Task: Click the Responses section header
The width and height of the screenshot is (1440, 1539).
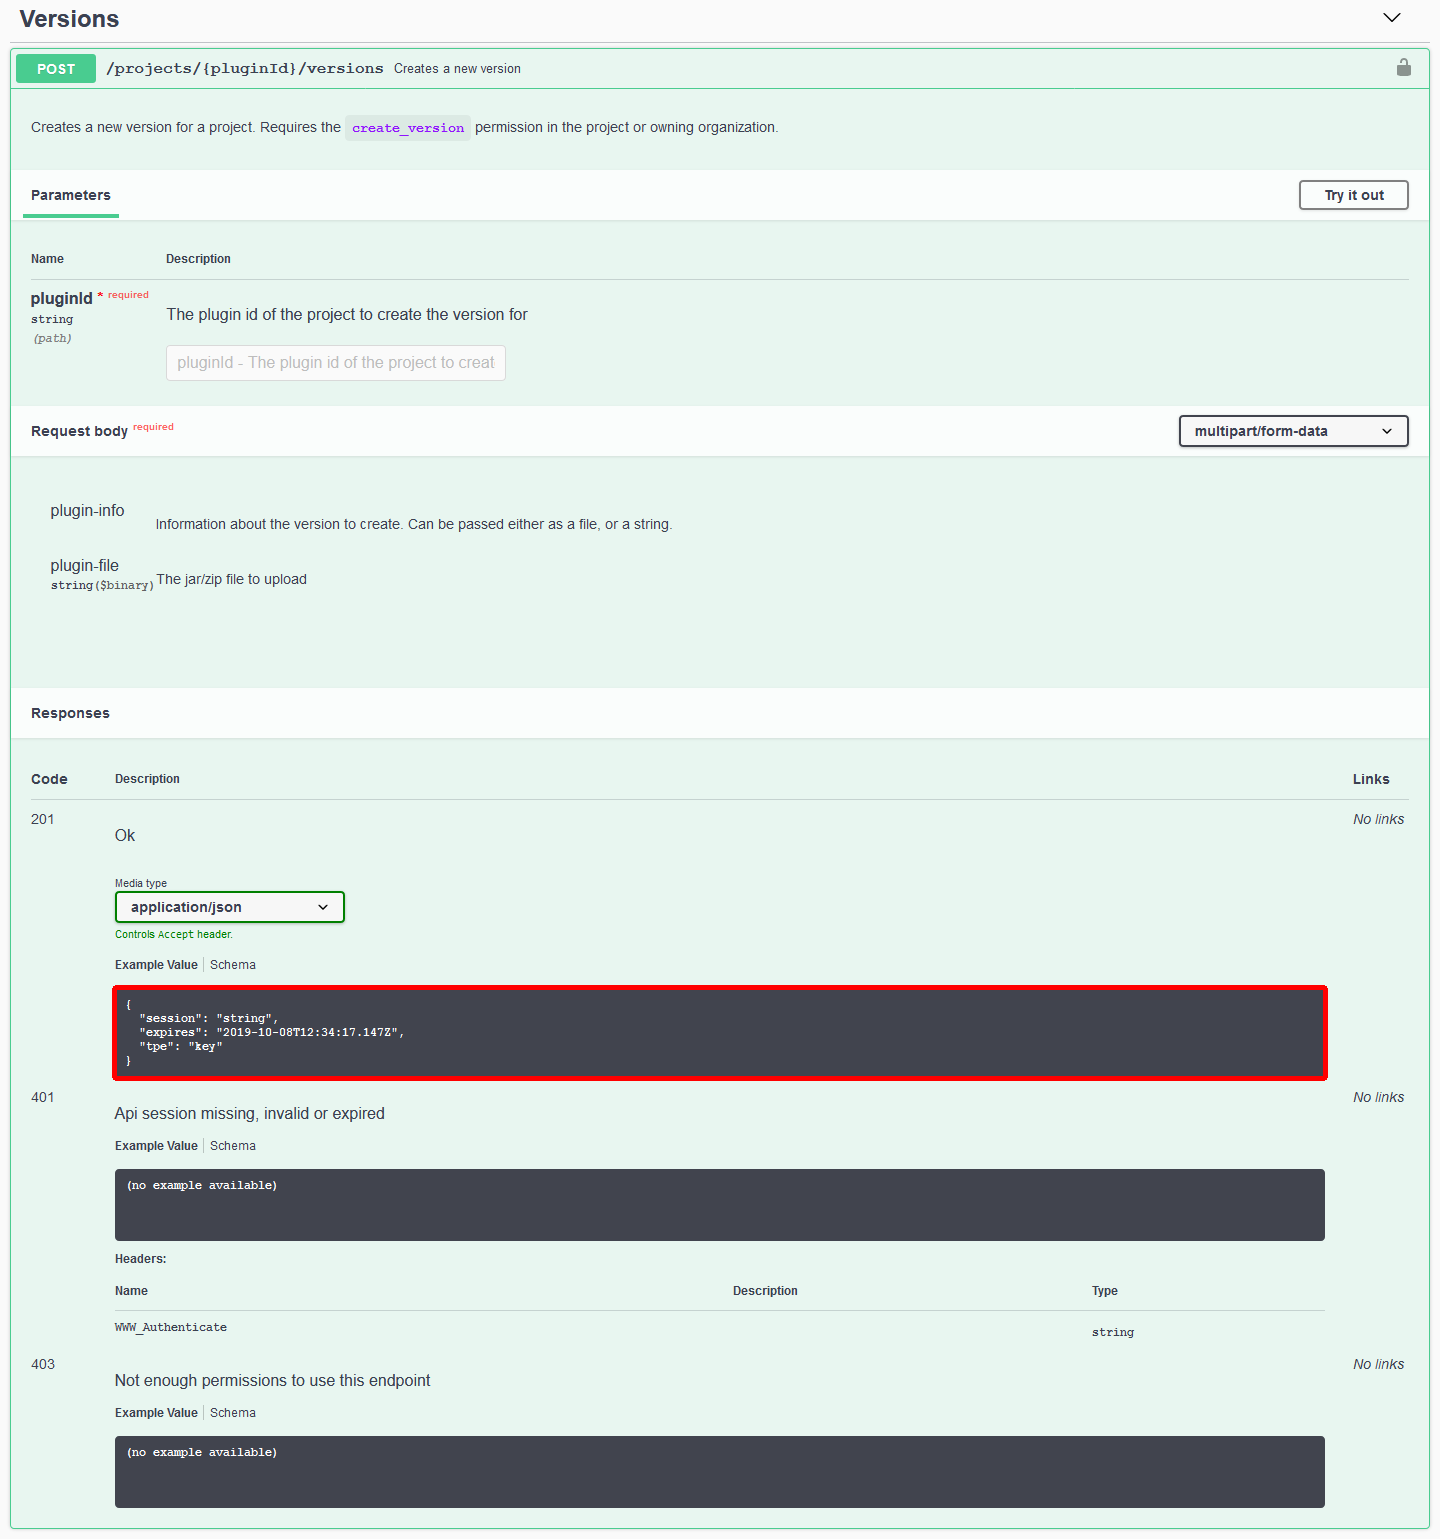Action: click(70, 713)
